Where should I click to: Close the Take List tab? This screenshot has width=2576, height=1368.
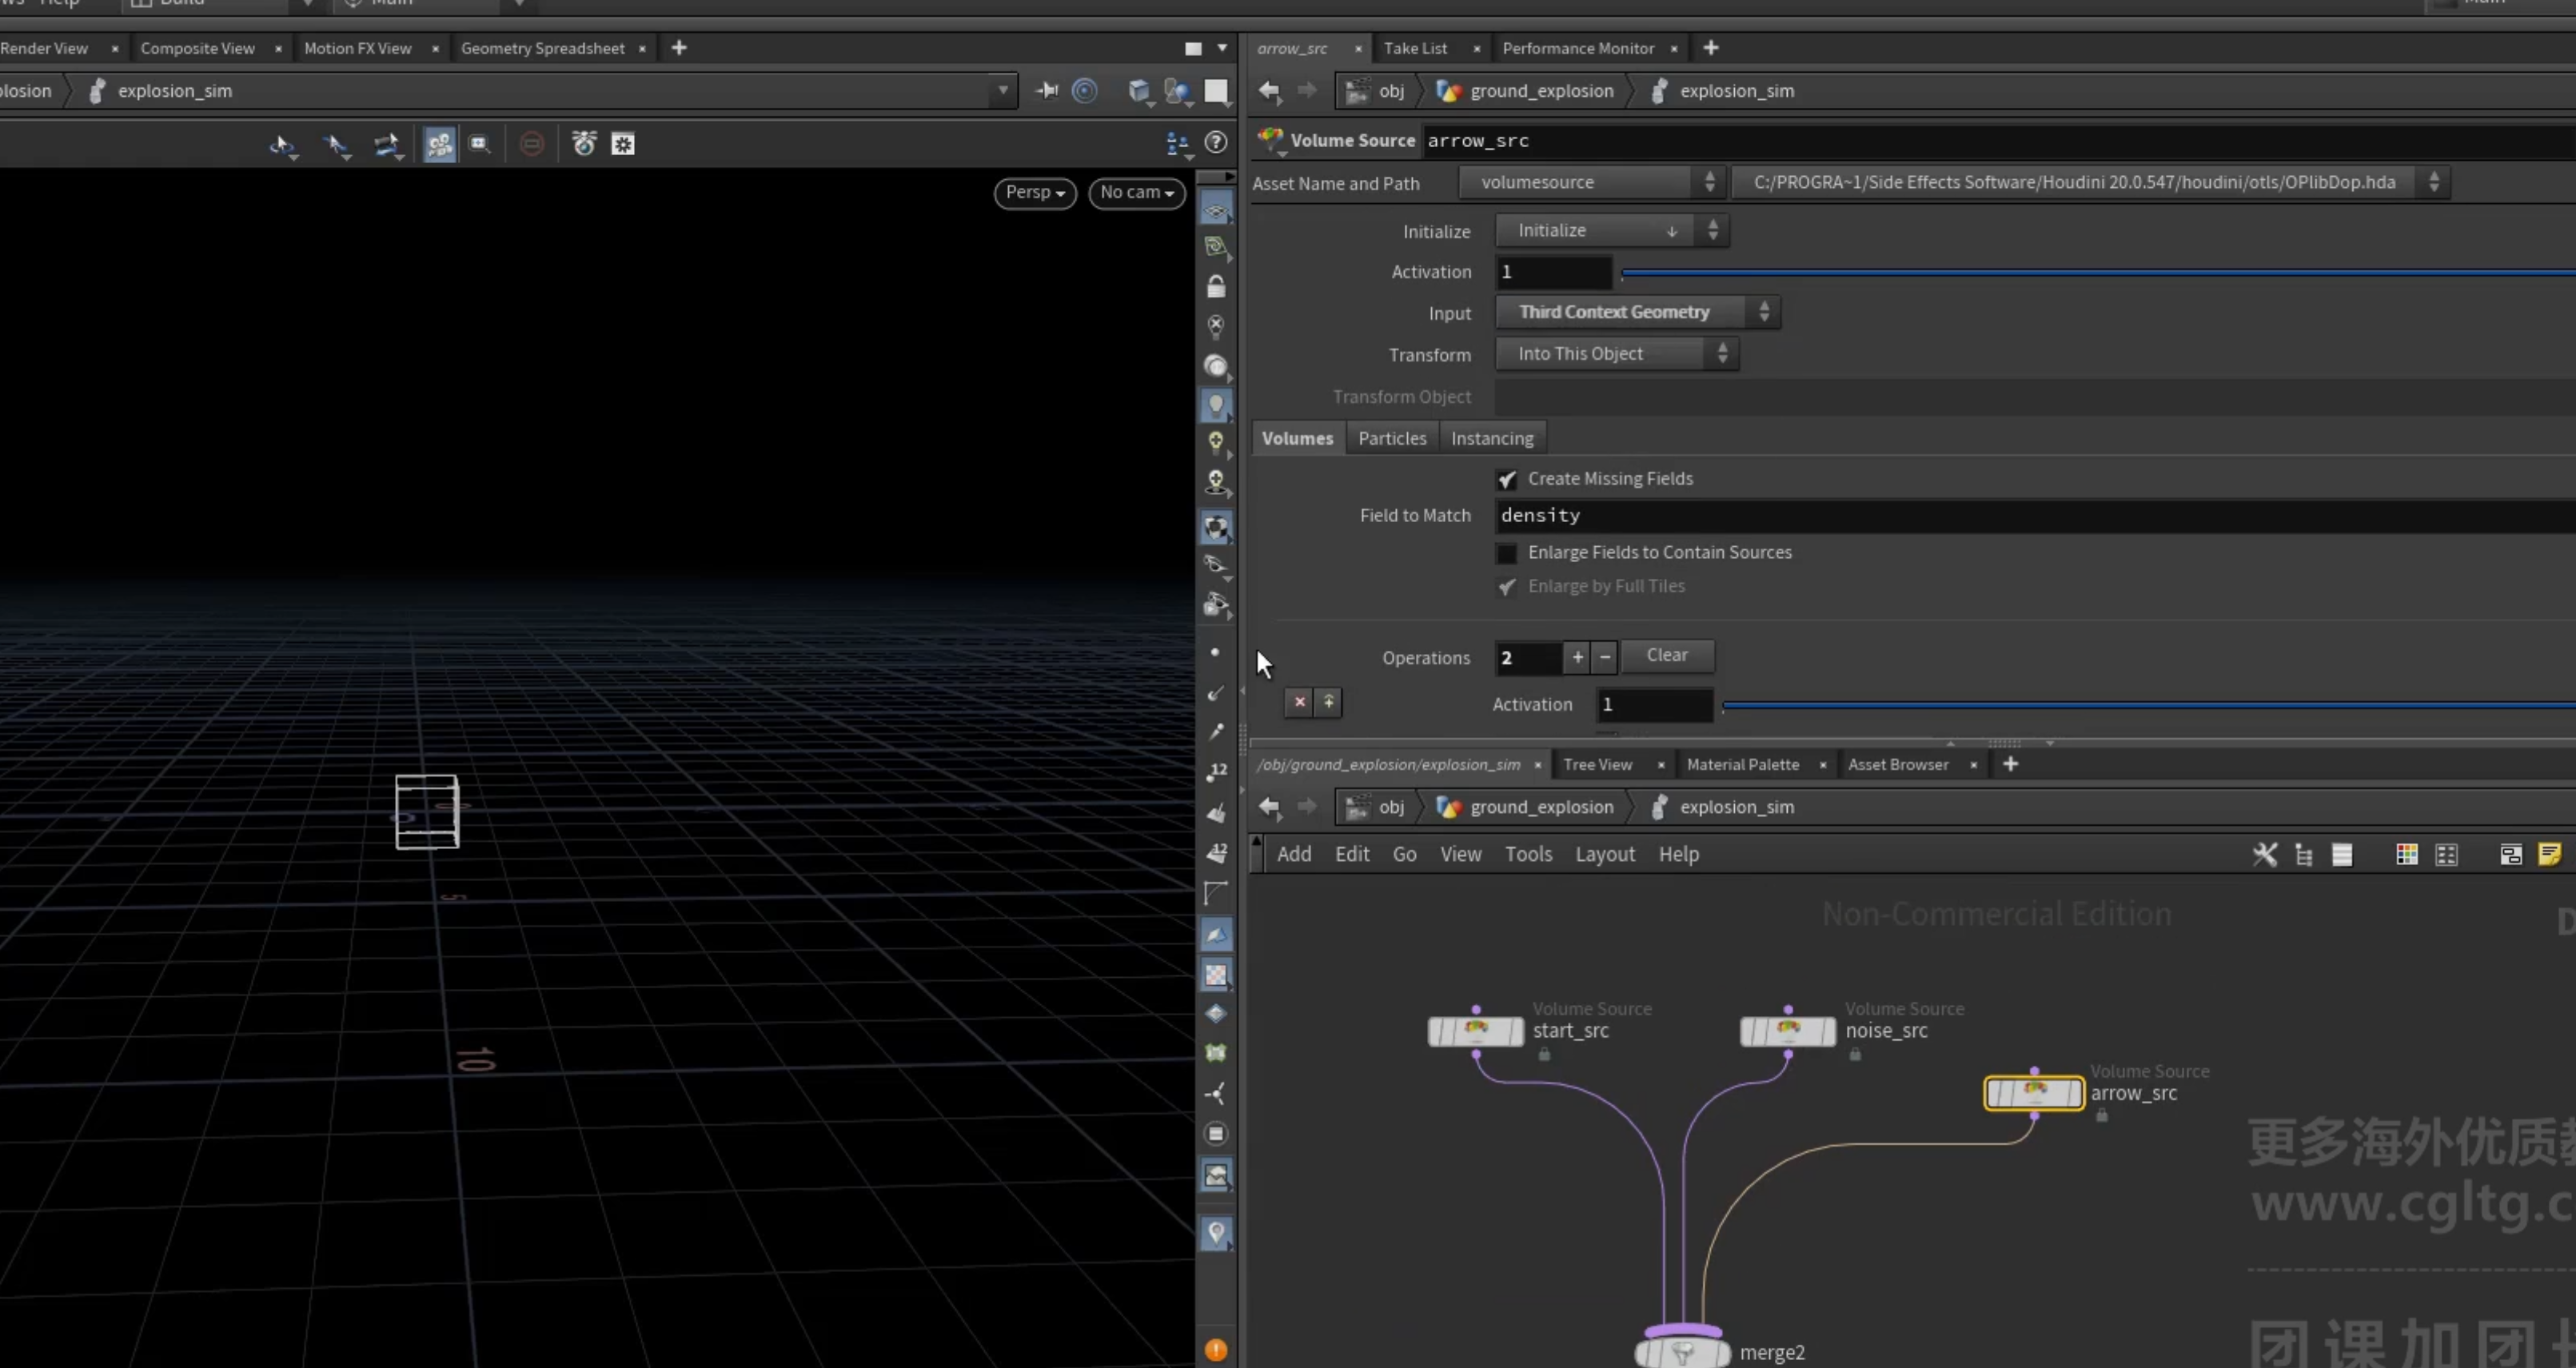(1476, 48)
